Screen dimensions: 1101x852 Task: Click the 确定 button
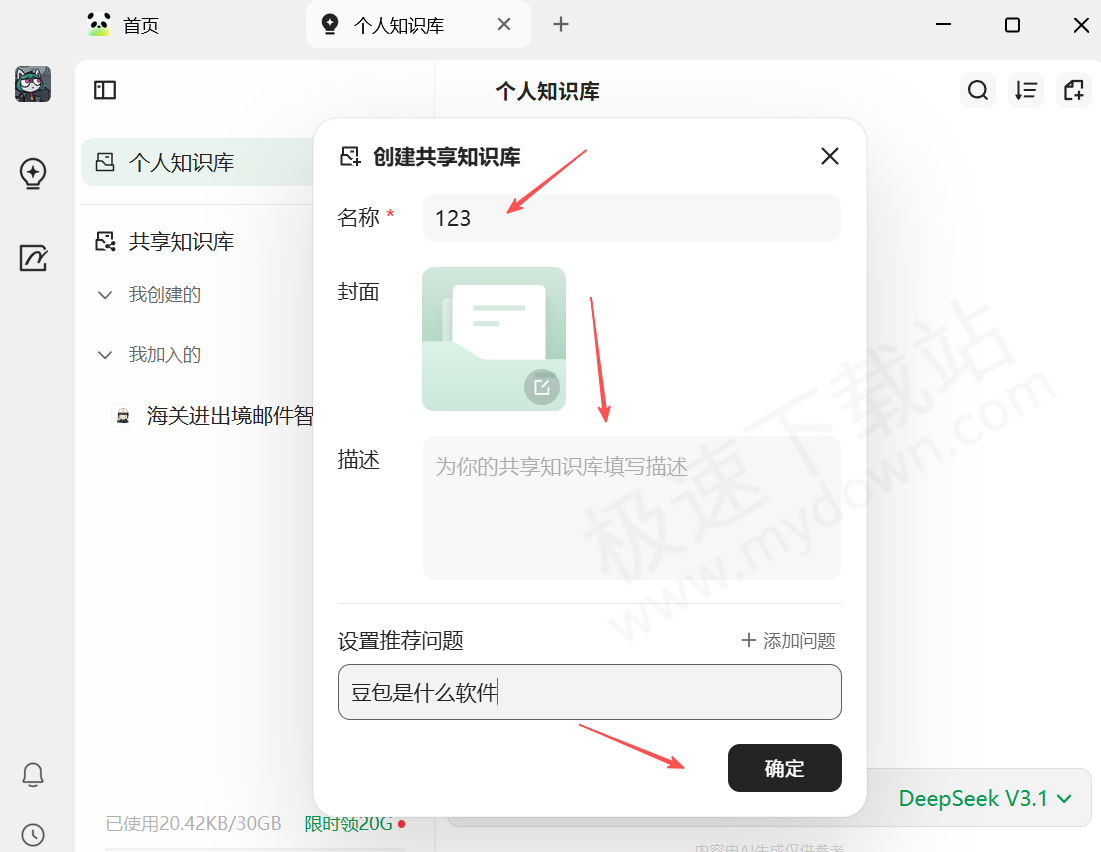click(x=784, y=768)
